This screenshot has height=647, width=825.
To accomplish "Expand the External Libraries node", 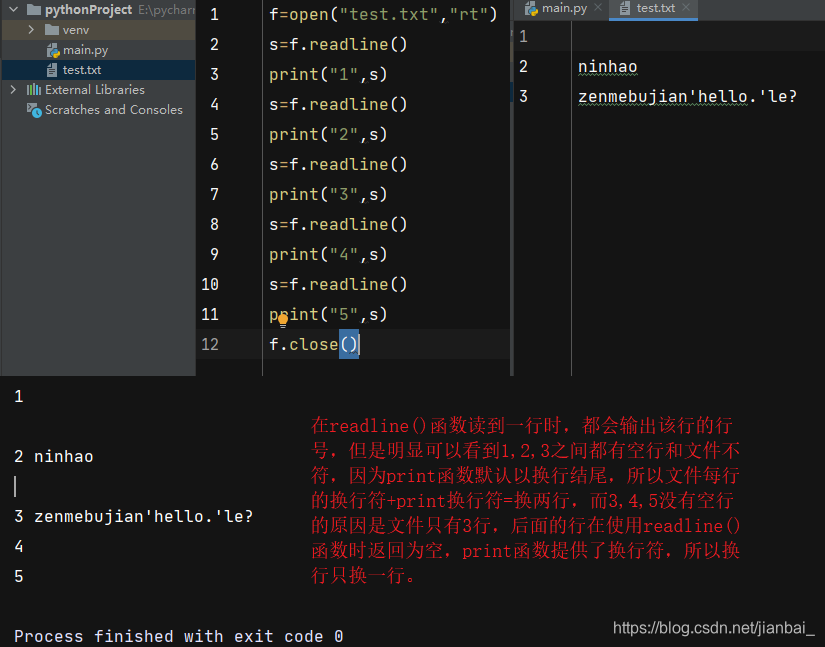I will (x=13, y=89).
